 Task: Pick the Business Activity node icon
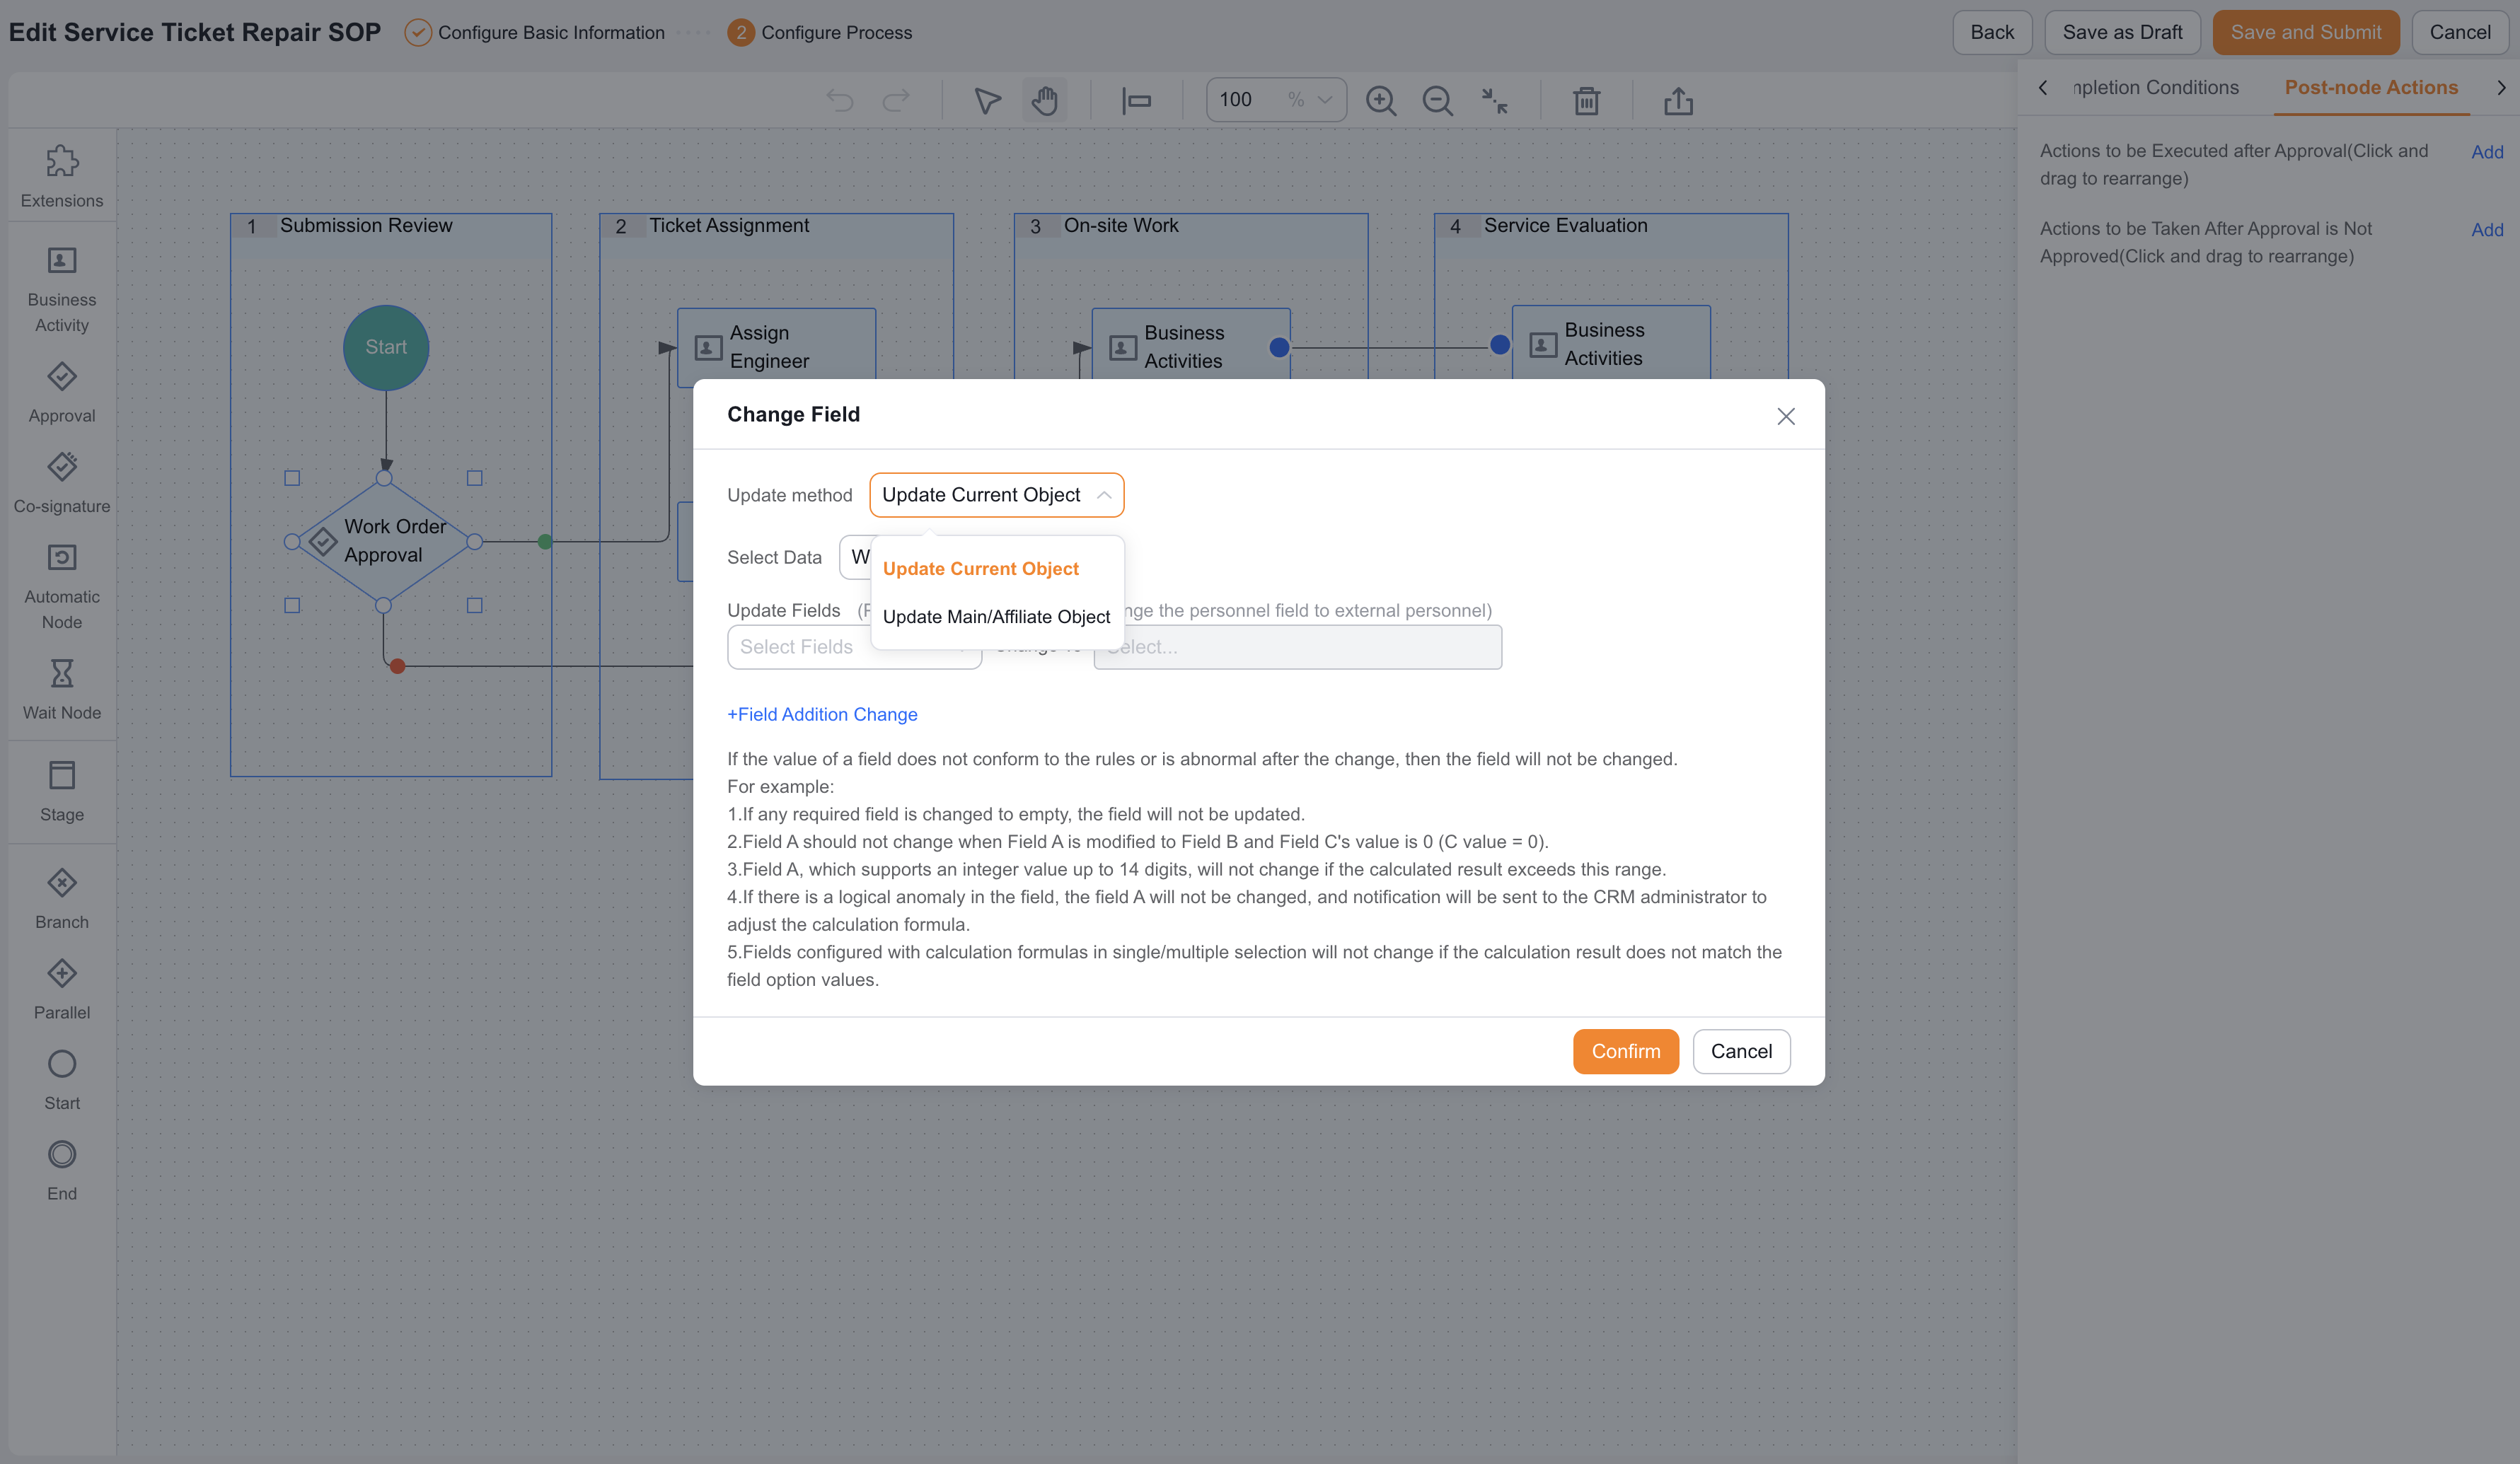(62, 261)
